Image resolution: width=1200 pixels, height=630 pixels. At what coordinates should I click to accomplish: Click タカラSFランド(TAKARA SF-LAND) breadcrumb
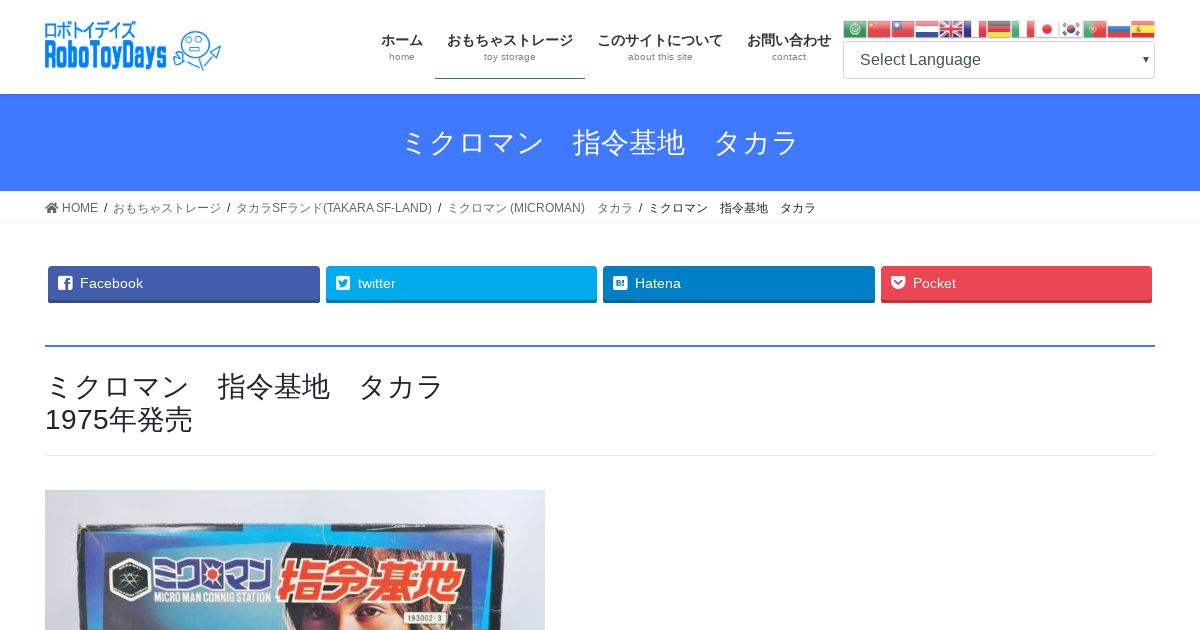[334, 208]
